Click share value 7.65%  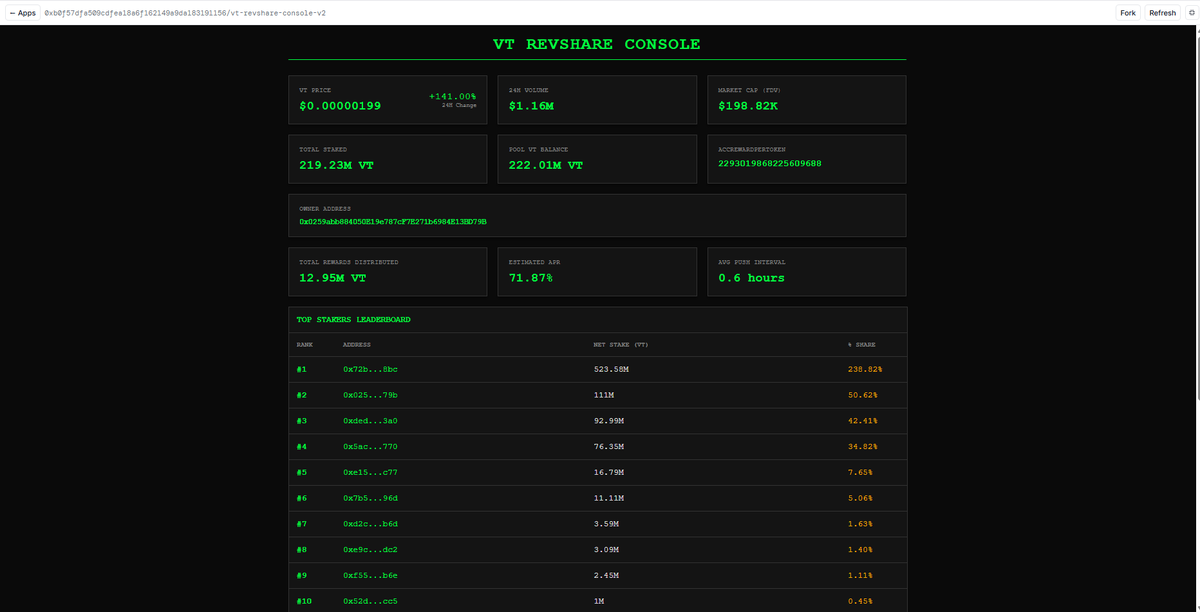[x=861, y=472]
